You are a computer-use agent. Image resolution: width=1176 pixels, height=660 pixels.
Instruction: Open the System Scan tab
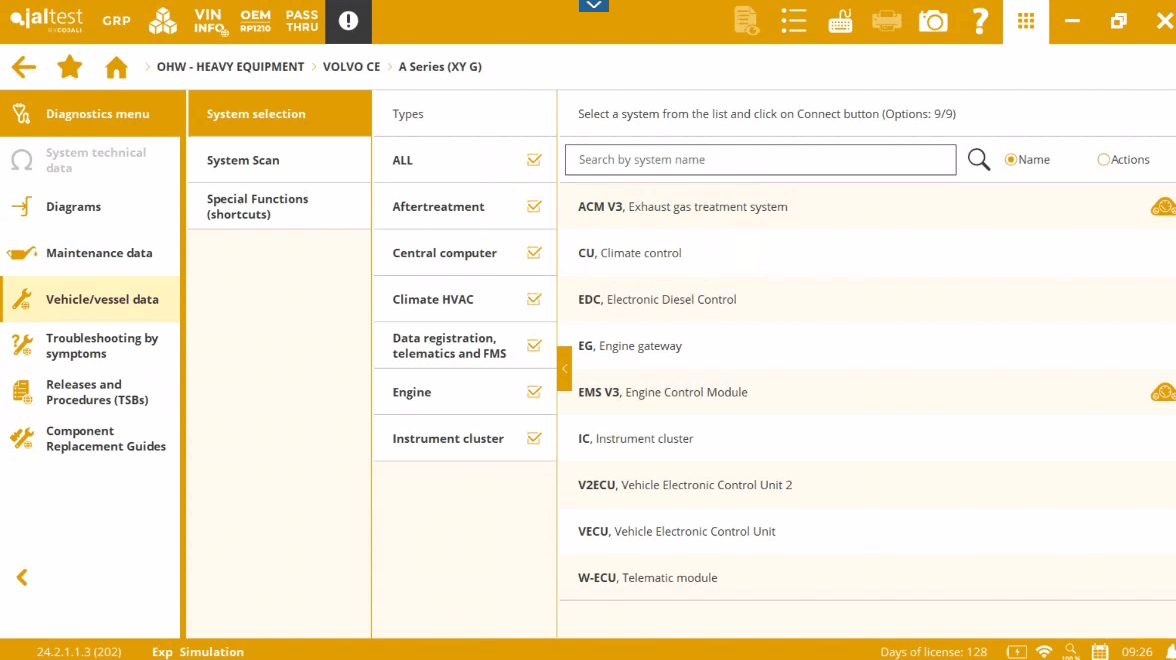(243, 160)
